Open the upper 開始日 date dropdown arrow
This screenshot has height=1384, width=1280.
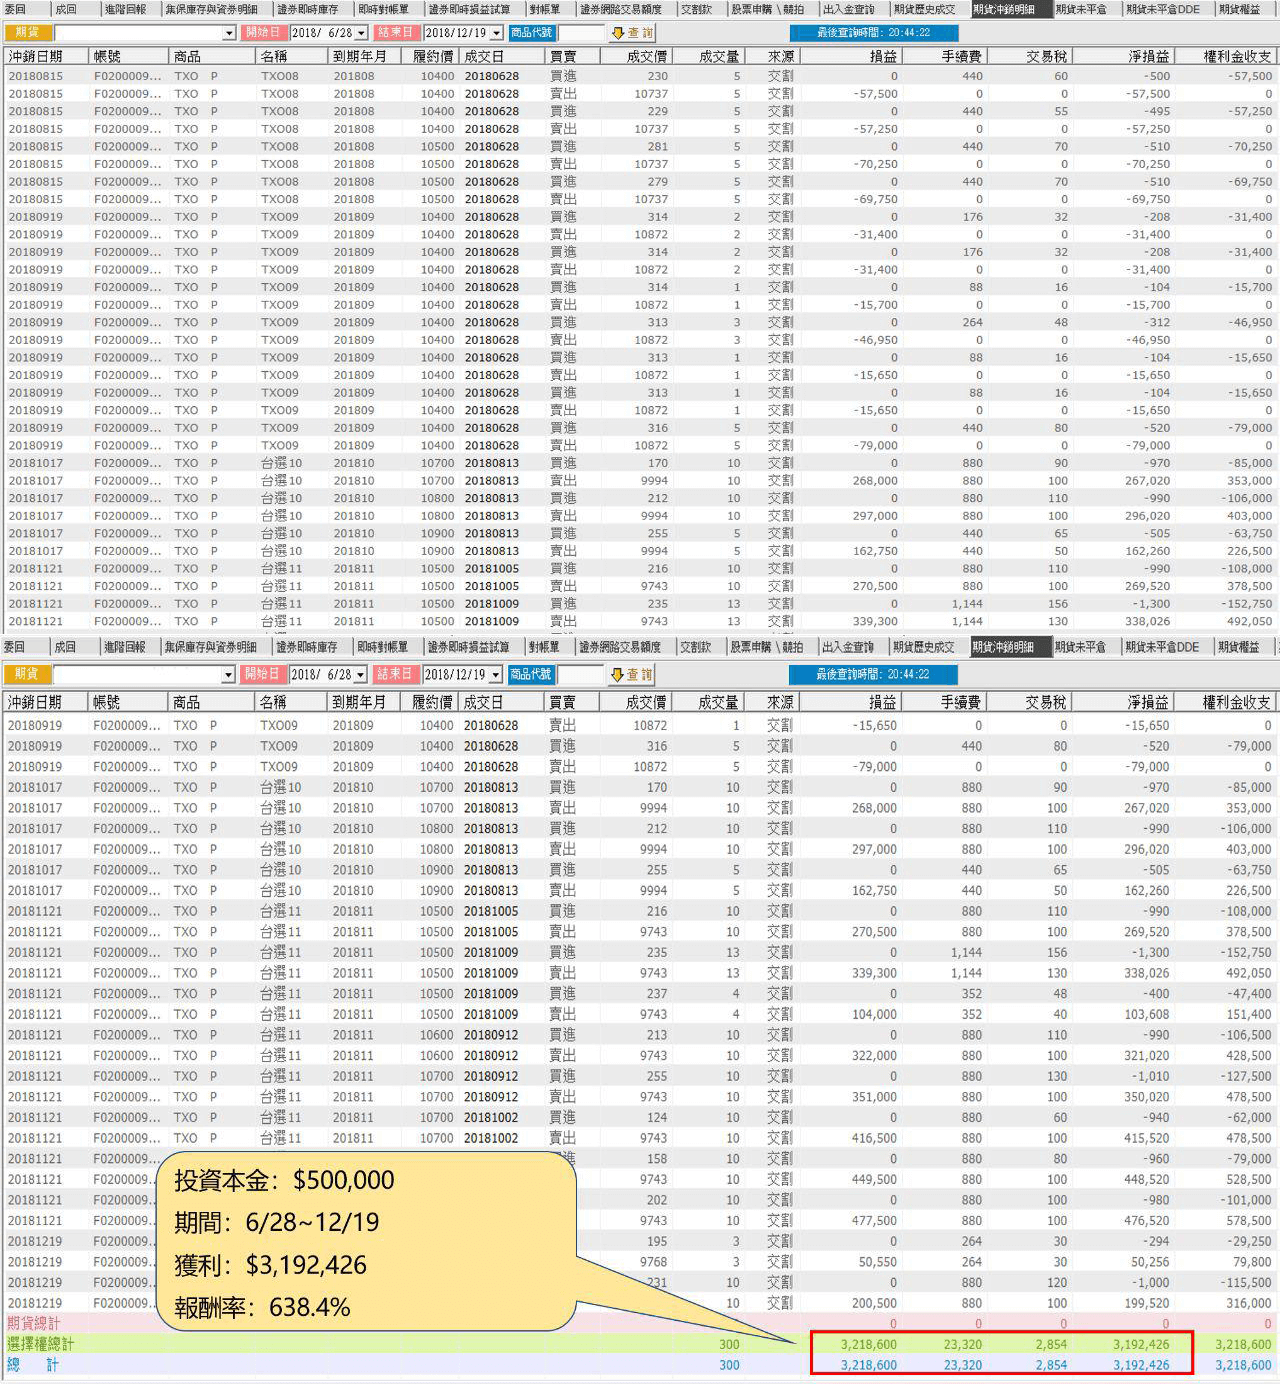click(x=361, y=33)
